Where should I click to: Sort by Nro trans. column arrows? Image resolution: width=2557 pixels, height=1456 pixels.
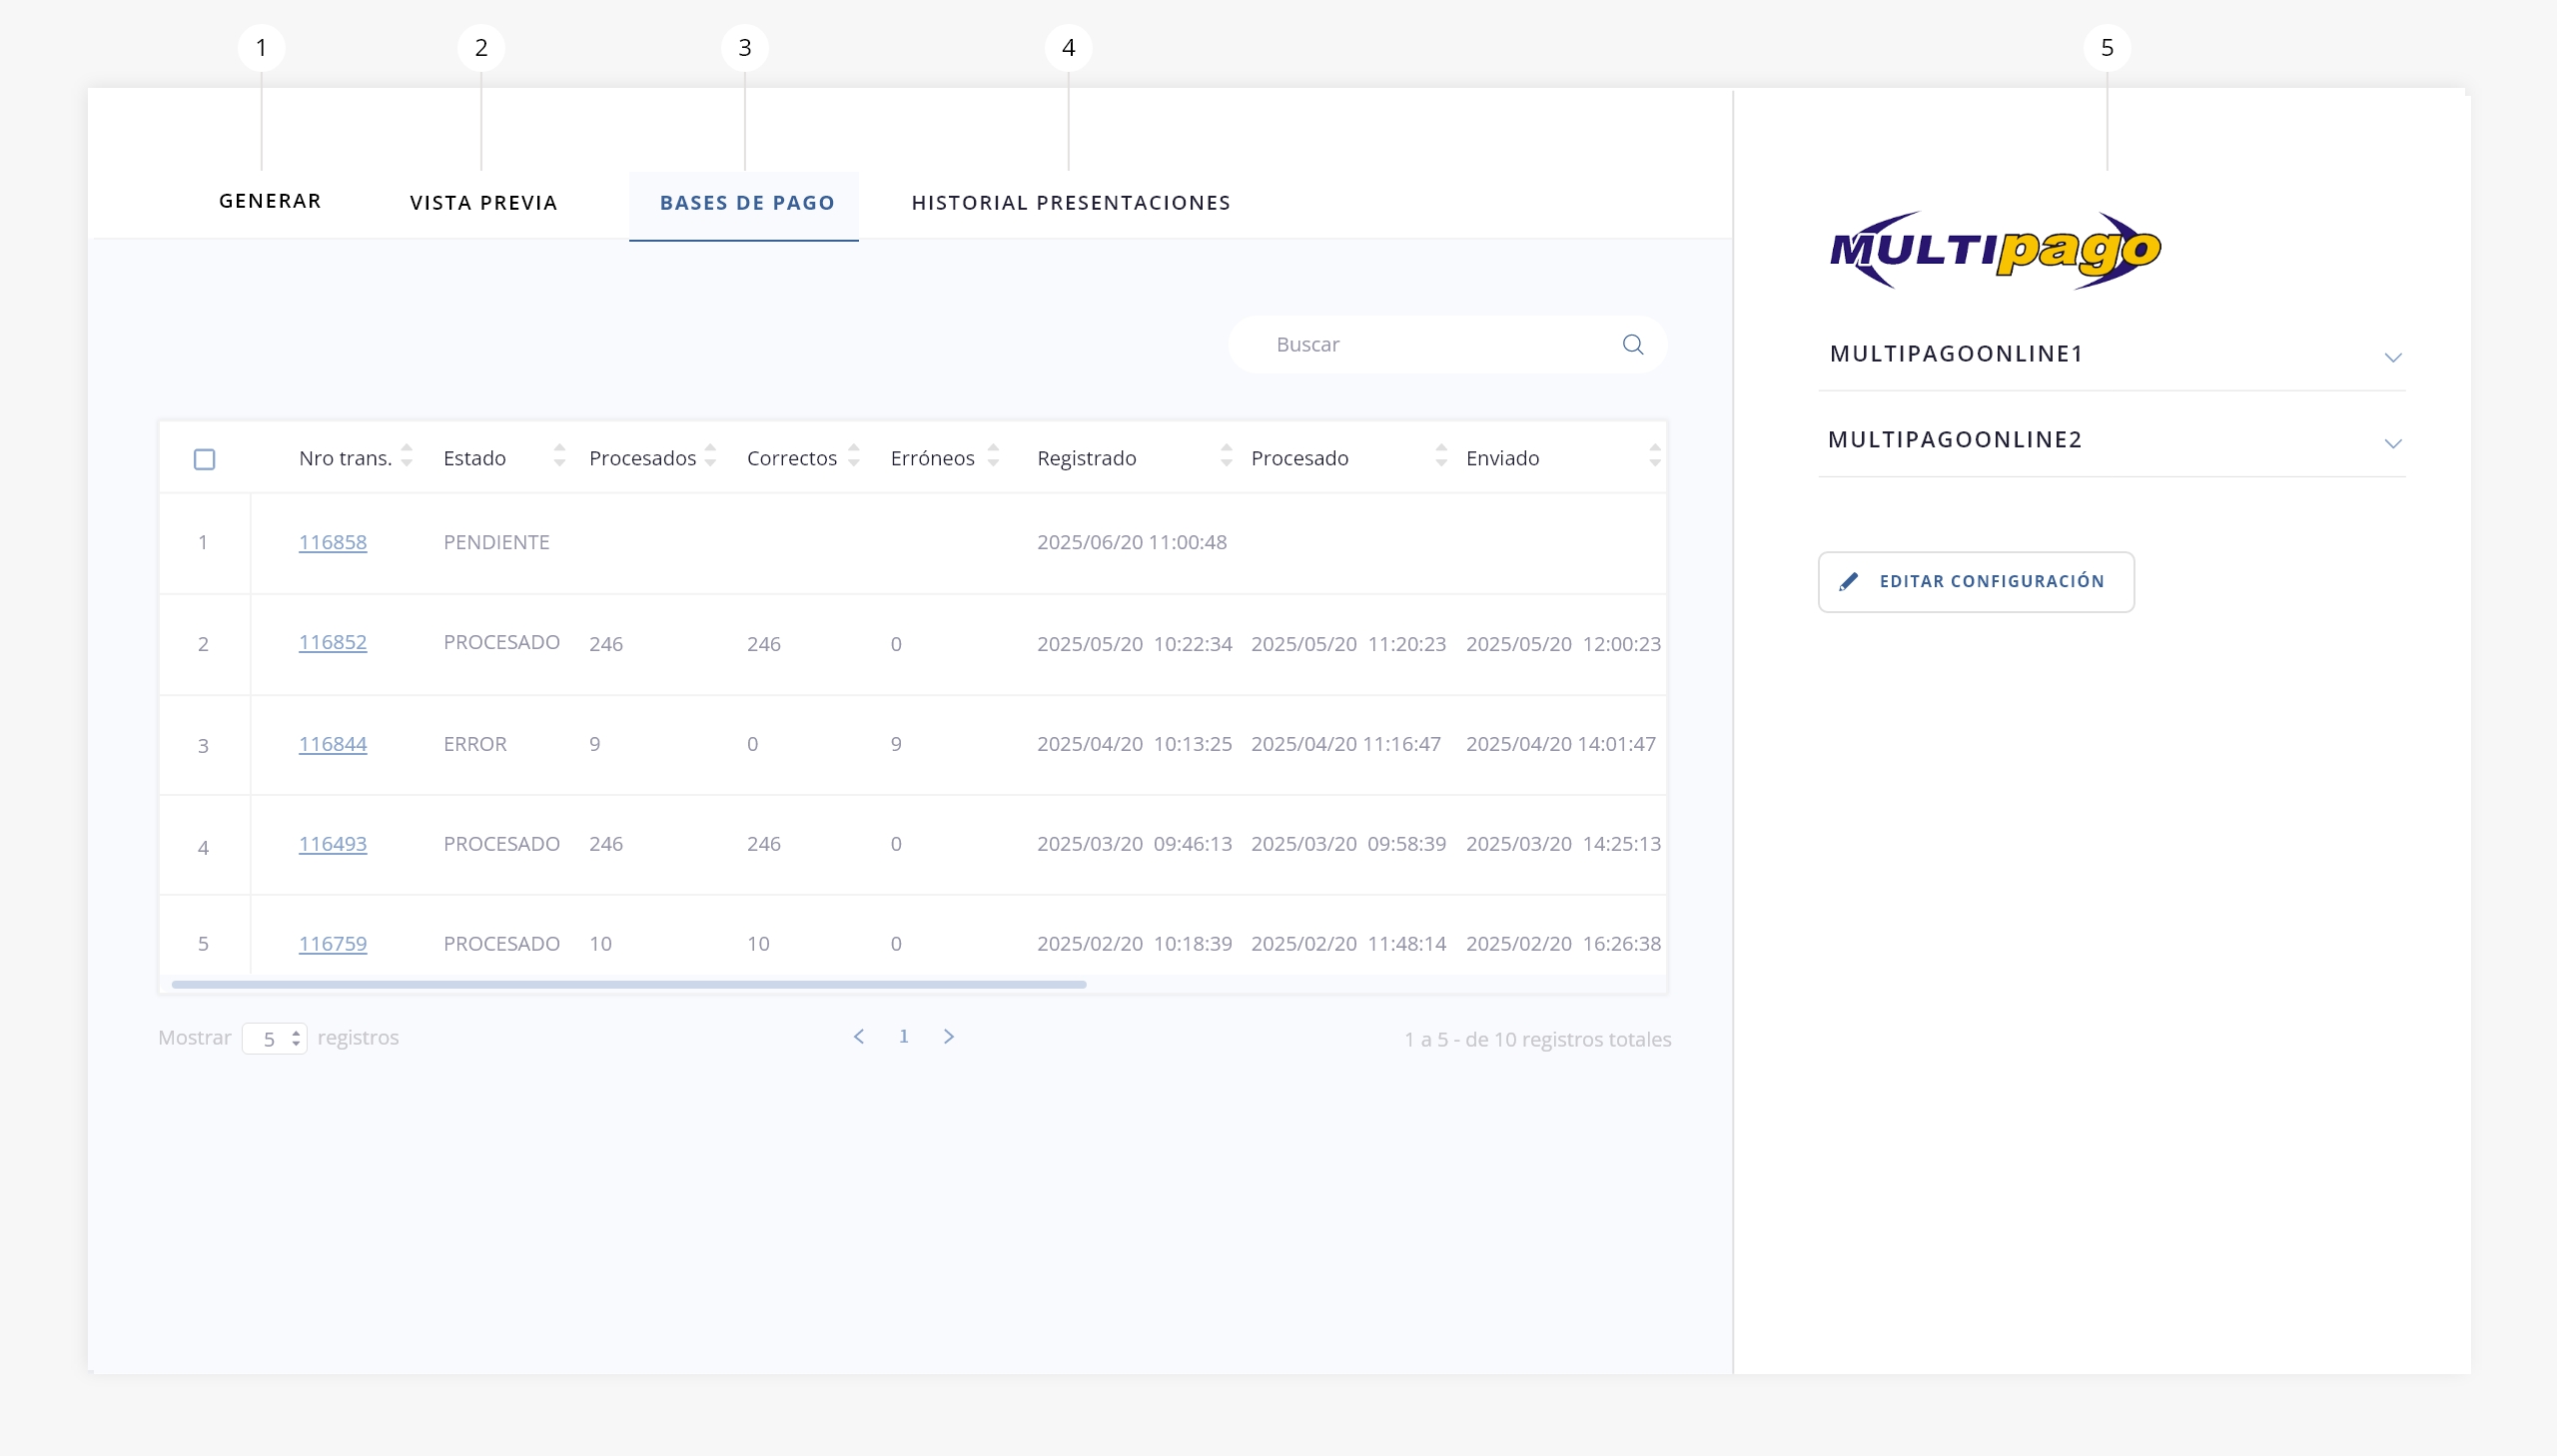pos(407,456)
